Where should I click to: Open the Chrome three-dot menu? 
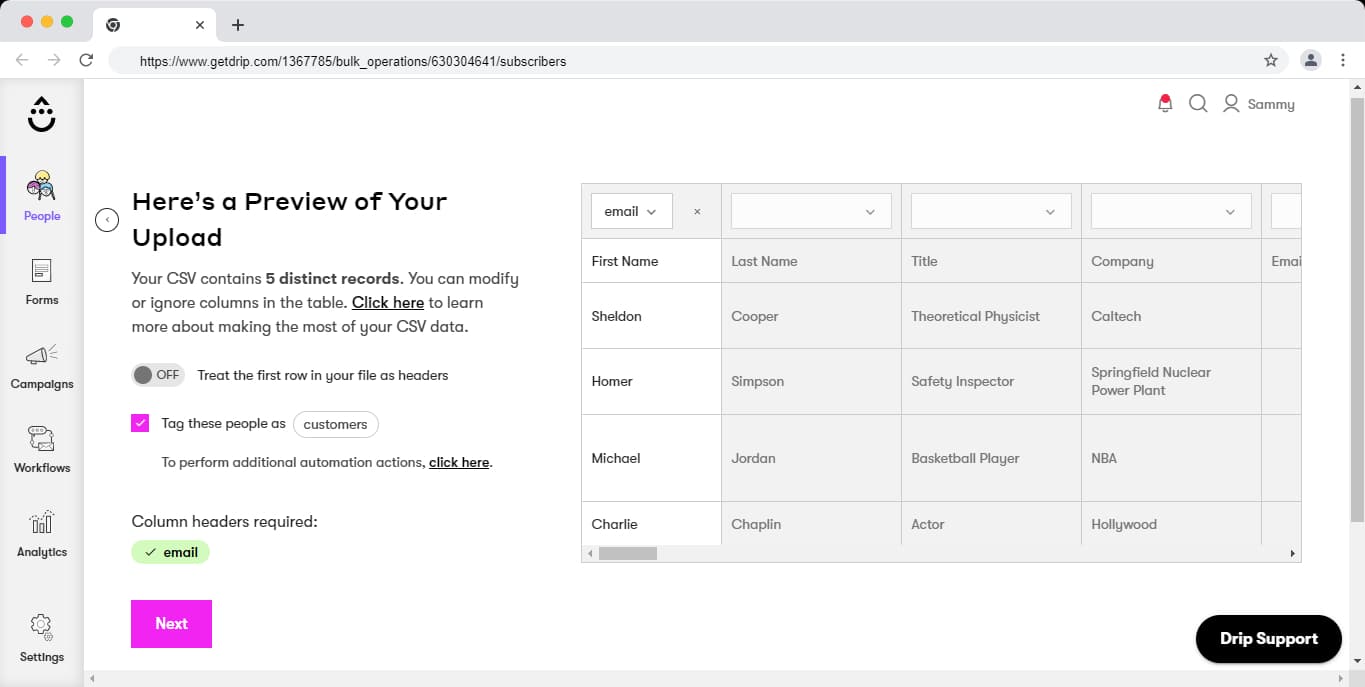(1342, 60)
